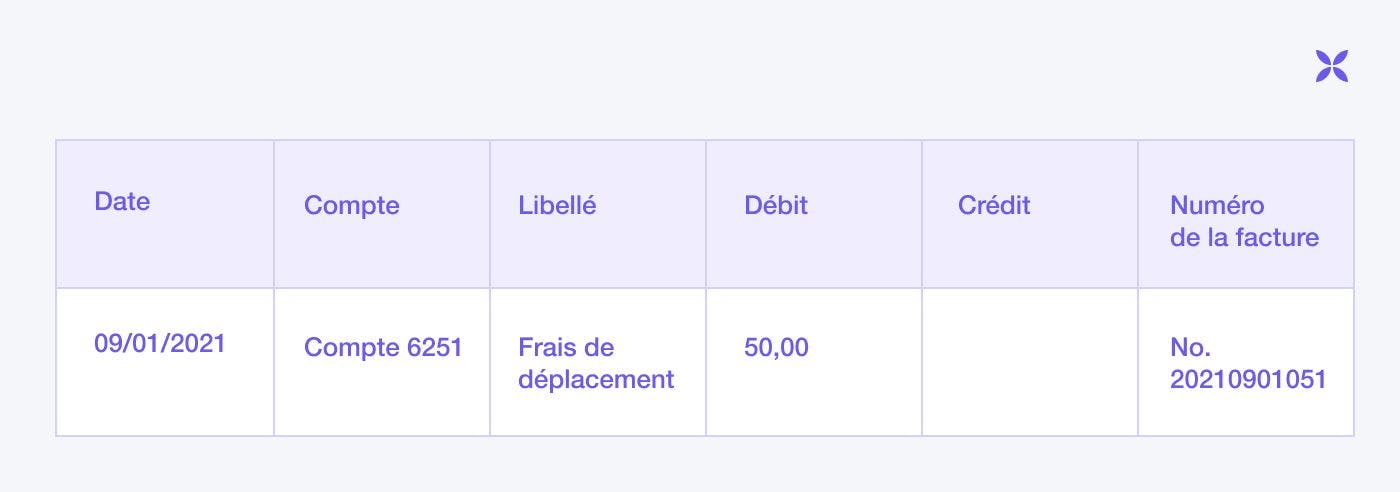1400x492 pixels.
Task: Click the Frais de déplacement label cell
Action: coord(596,363)
